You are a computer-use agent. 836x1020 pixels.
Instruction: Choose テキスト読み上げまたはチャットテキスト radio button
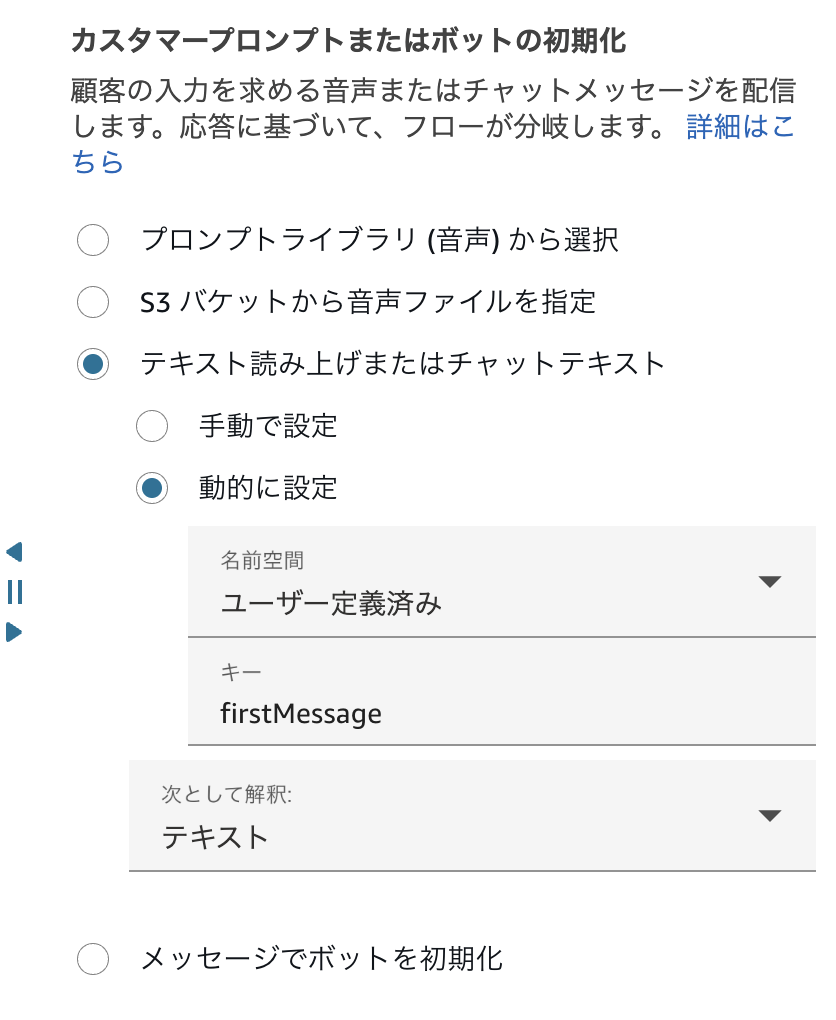[x=93, y=363]
